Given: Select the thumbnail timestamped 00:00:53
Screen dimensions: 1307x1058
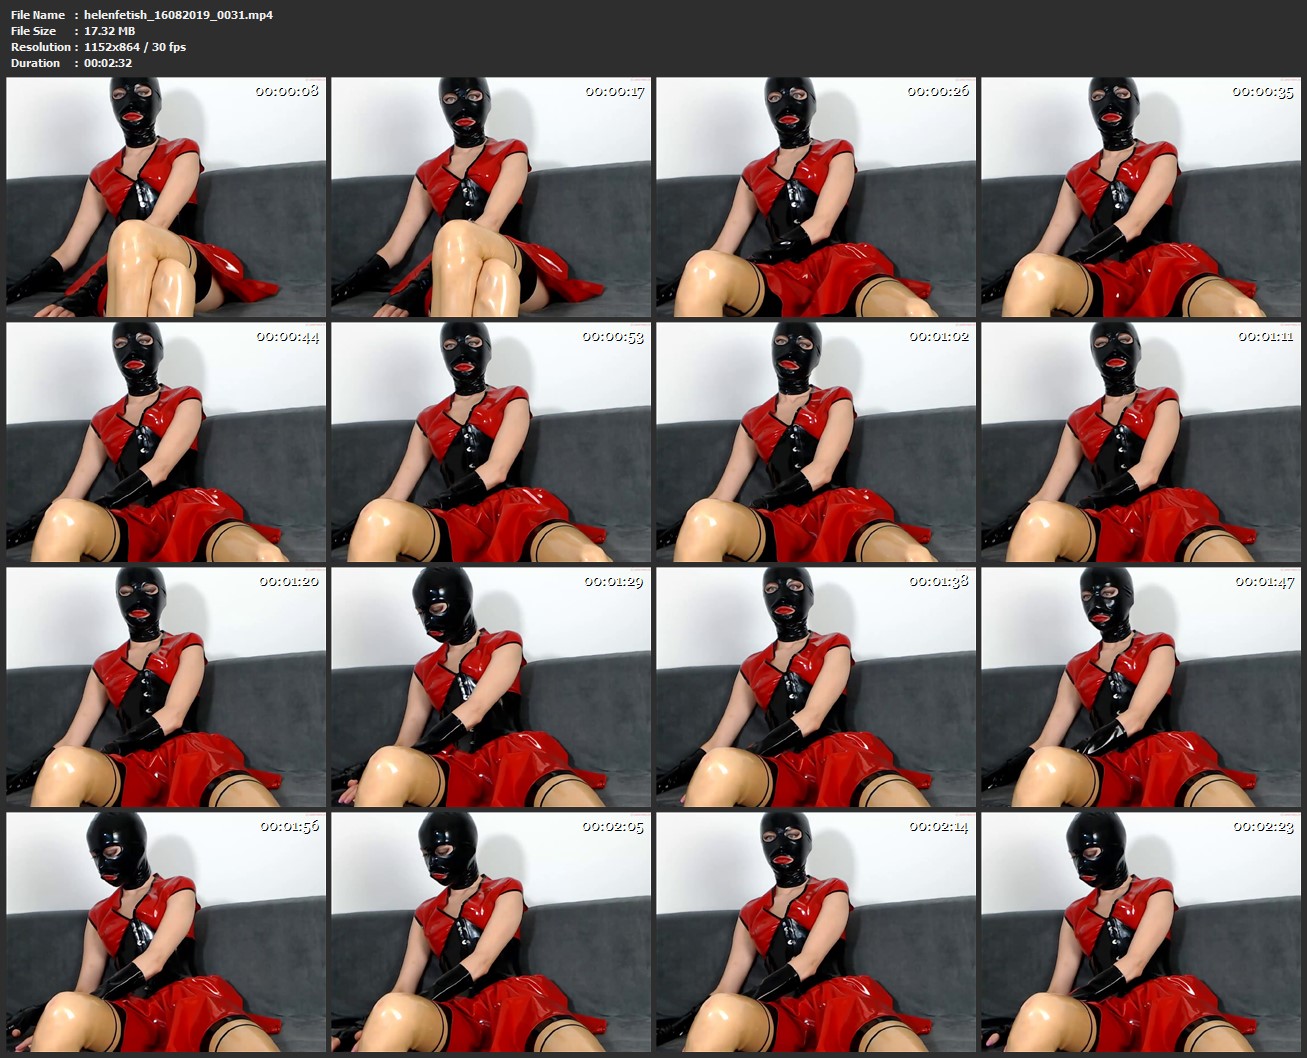Looking at the screenshot, I should click(491, 442).
